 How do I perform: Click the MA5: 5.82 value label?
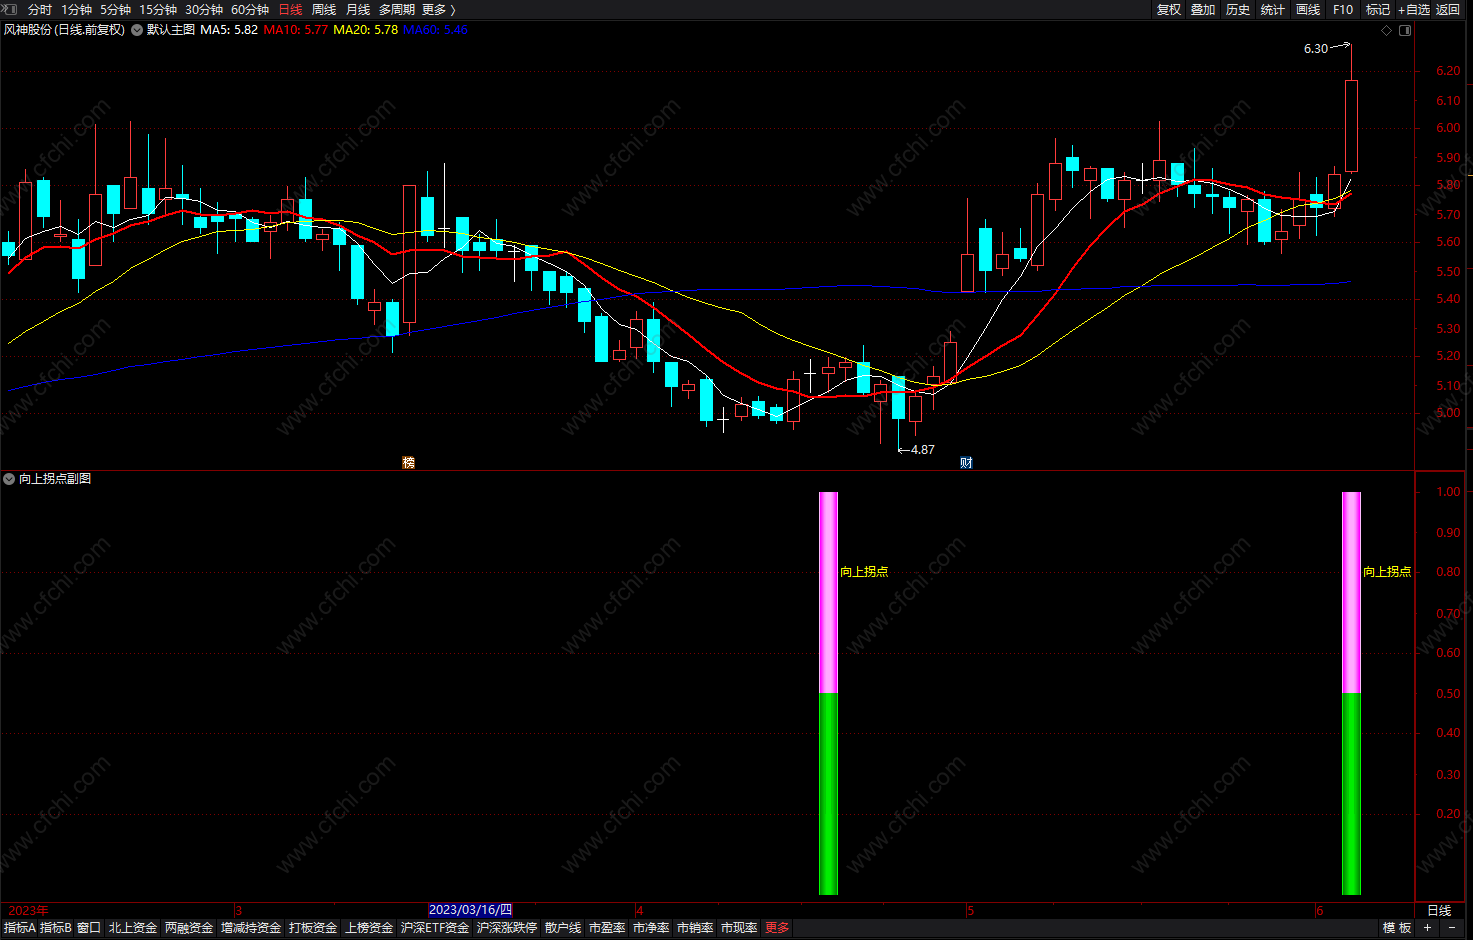(229, 30)
